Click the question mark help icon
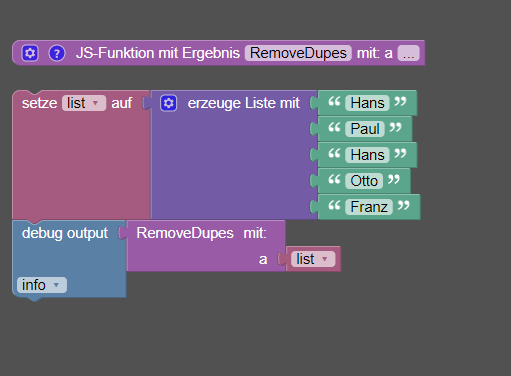 pyautogui.click(x=57, y=53)
